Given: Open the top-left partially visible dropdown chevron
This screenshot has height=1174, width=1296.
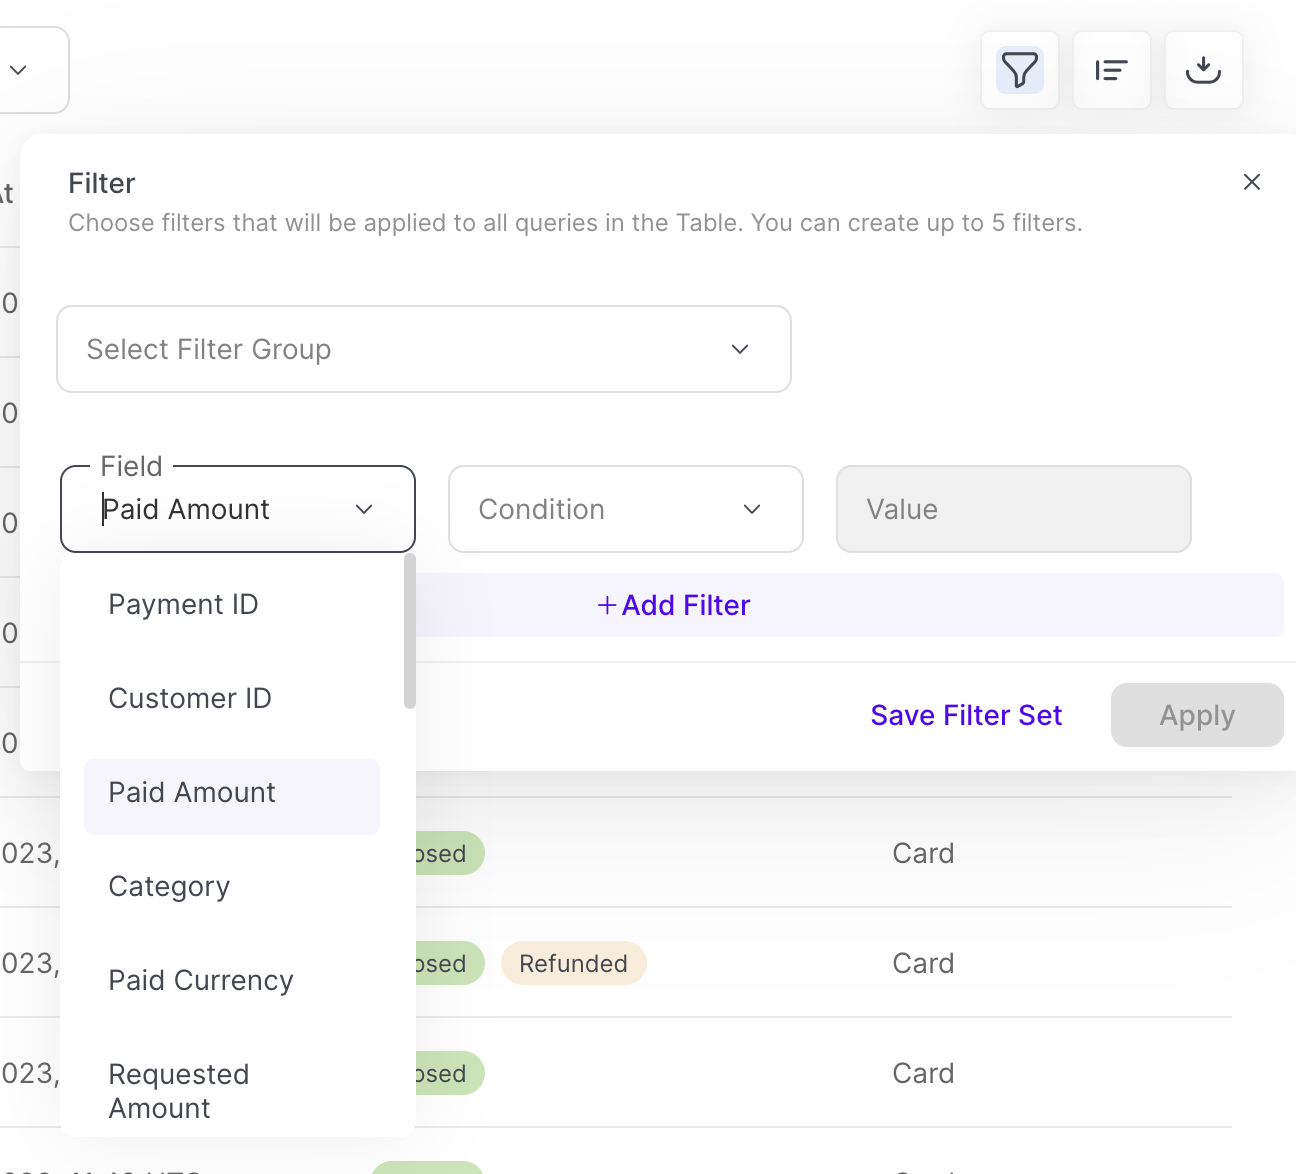Looking at the screenshot, I should click(18, 70).
